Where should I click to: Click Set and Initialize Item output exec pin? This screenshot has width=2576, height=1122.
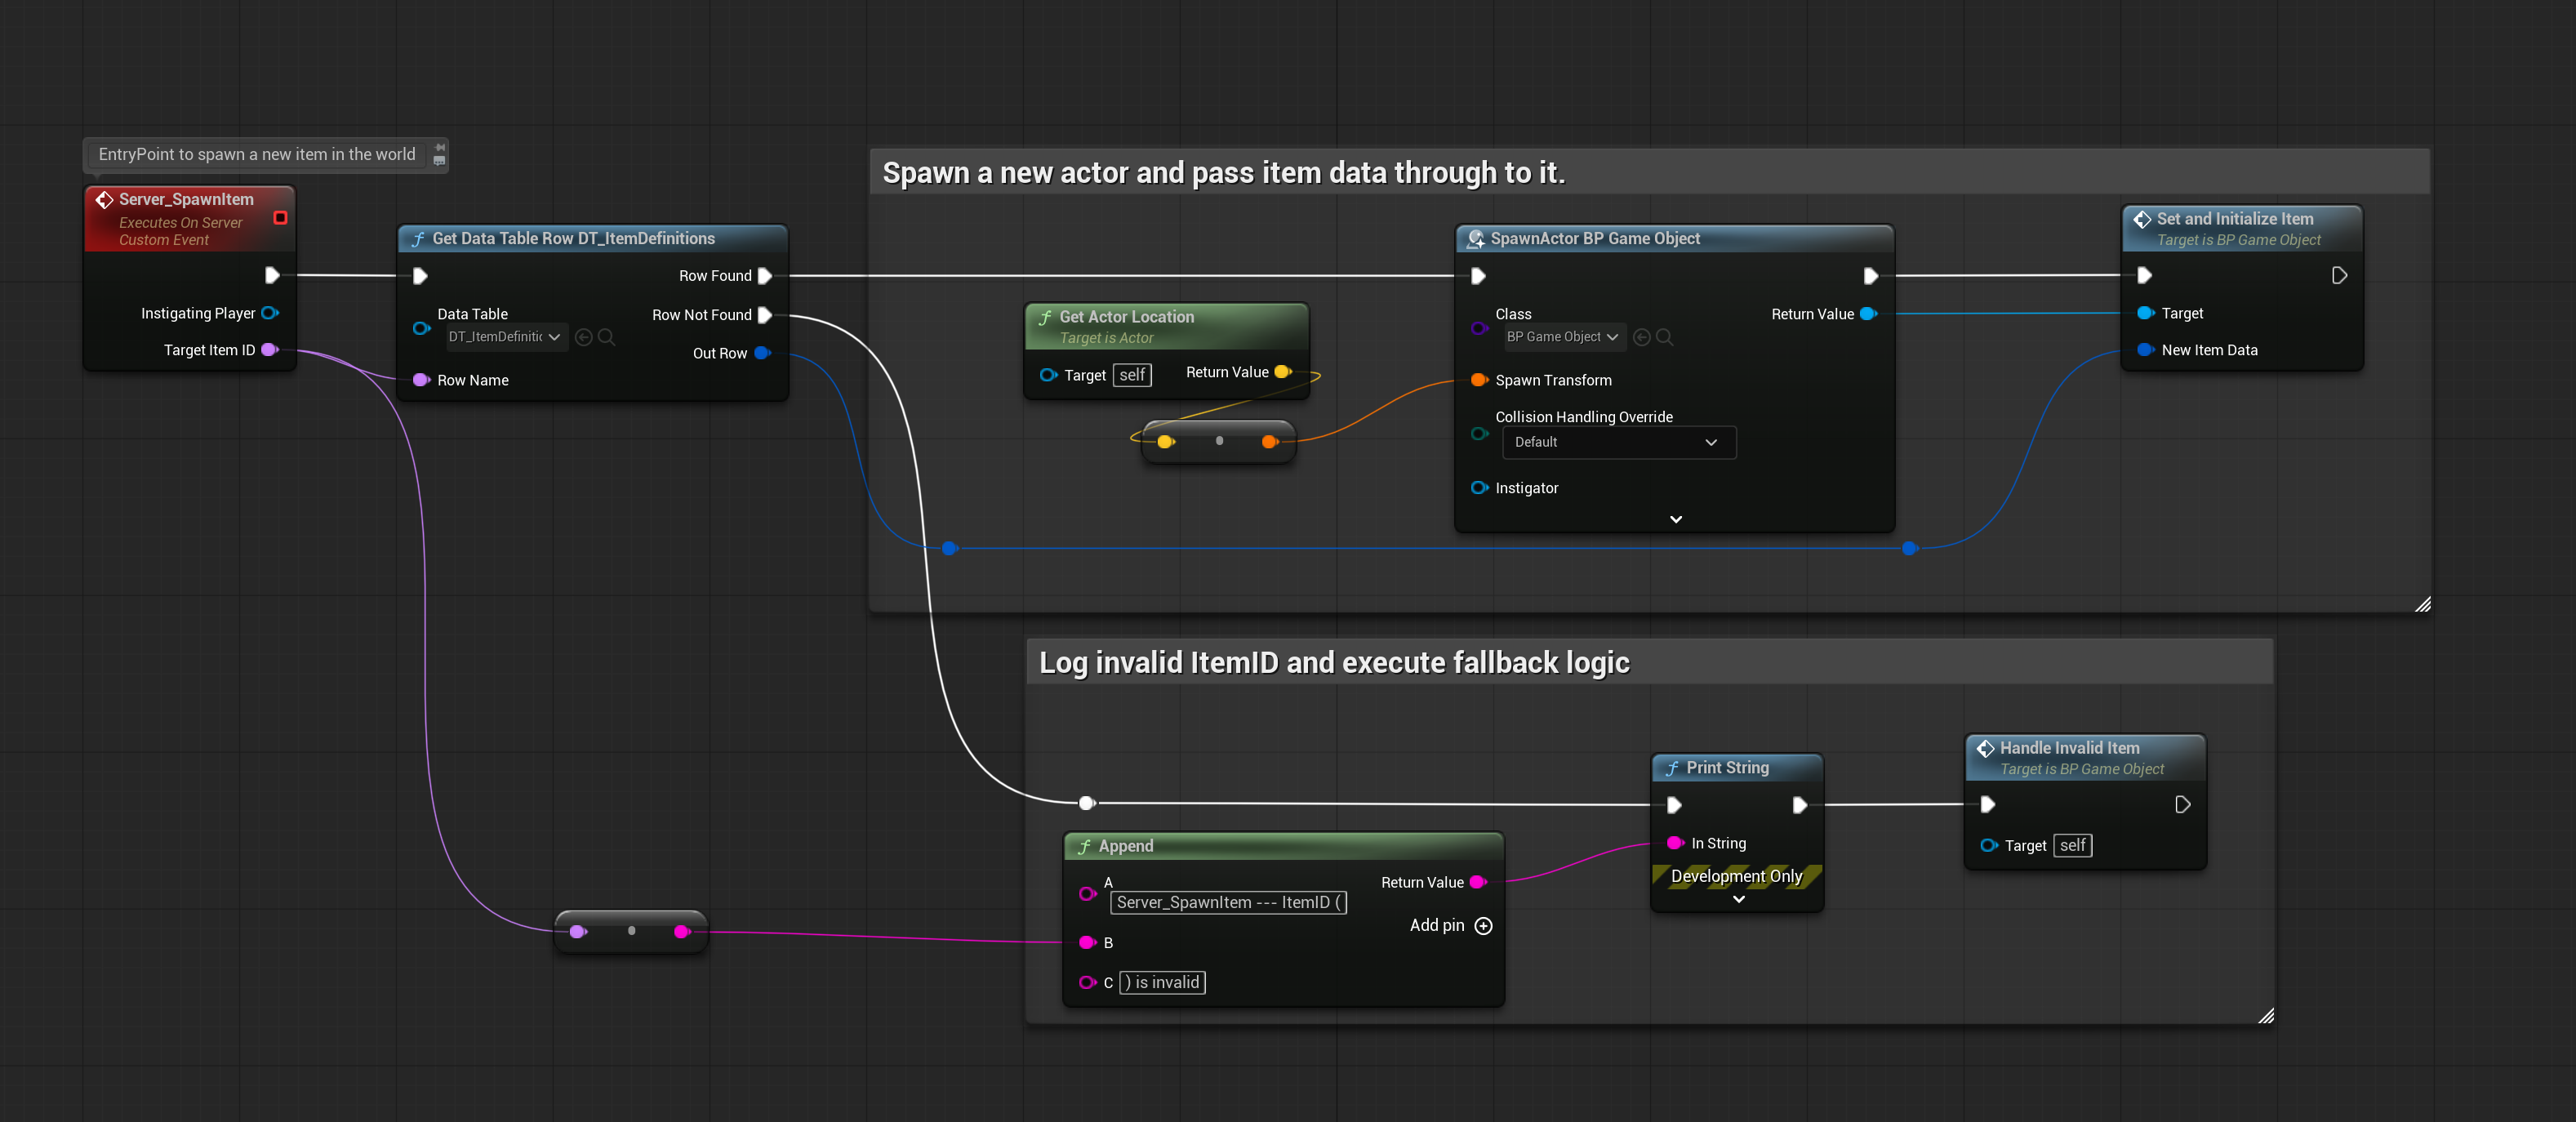(x=2340, y=275)
